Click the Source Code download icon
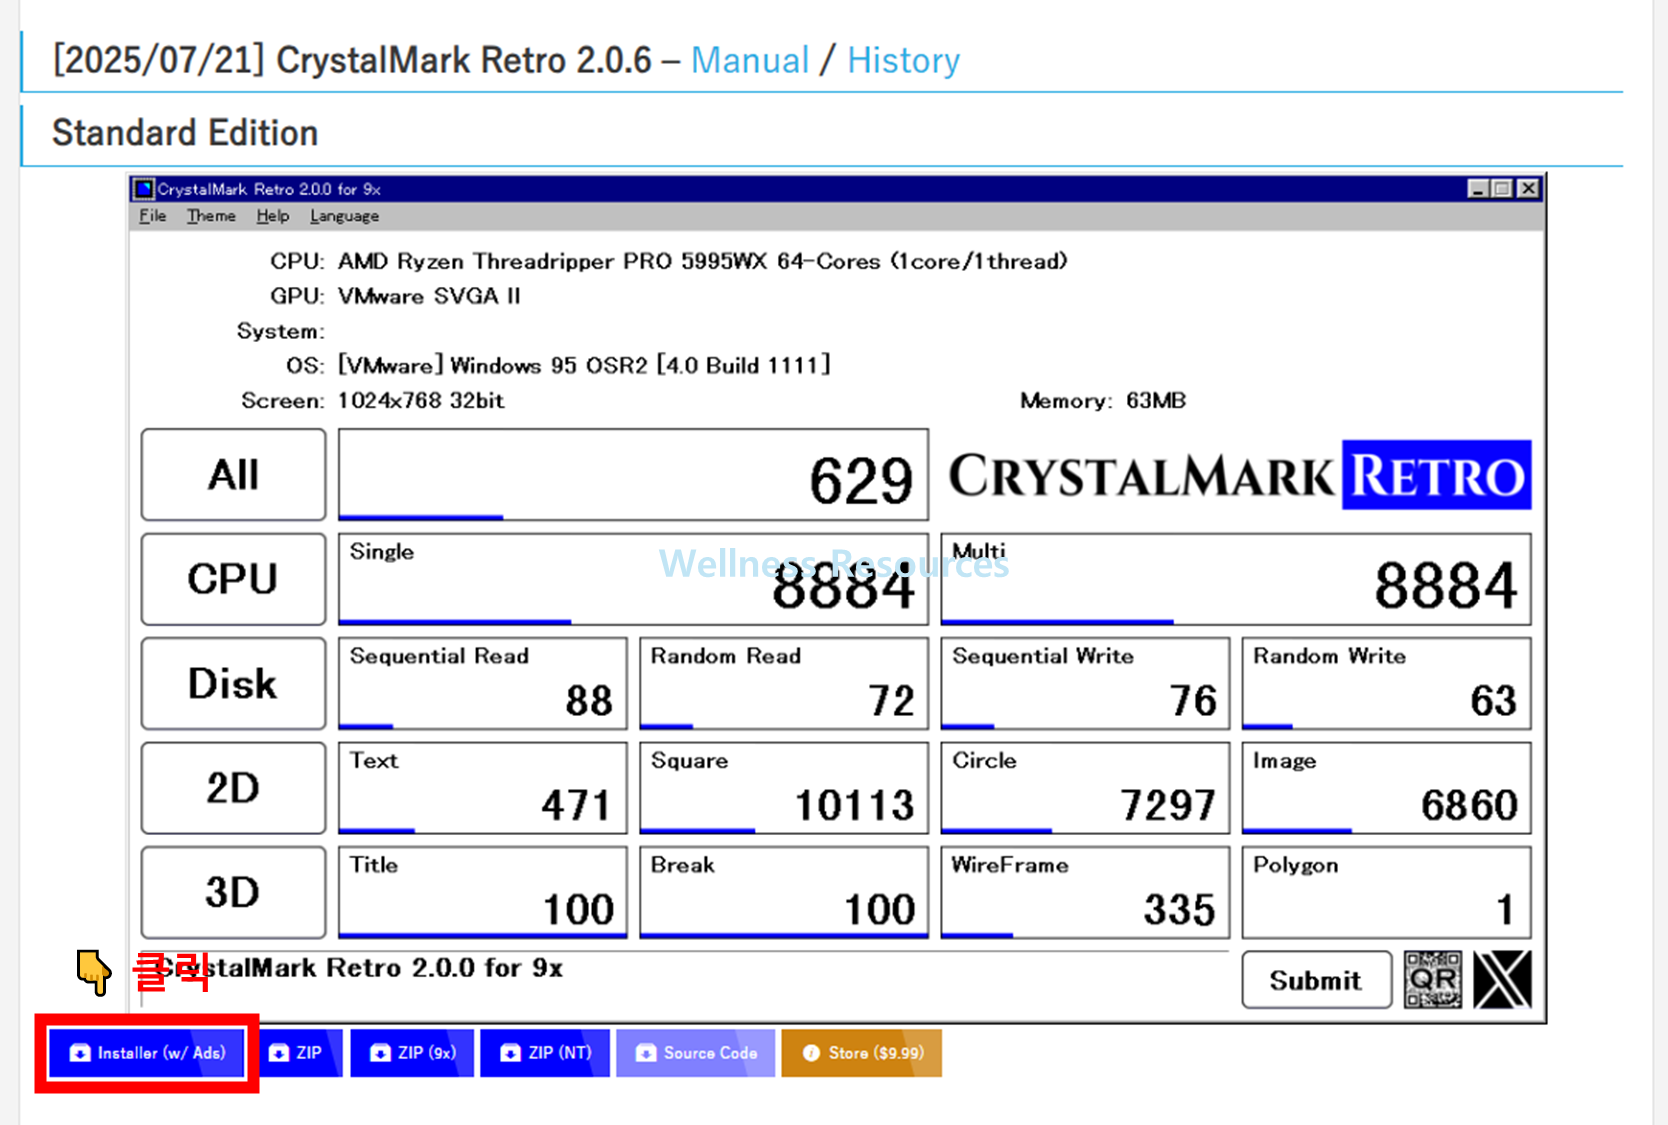This screenshot has height=1125, width=1668. coord(646,1053)
